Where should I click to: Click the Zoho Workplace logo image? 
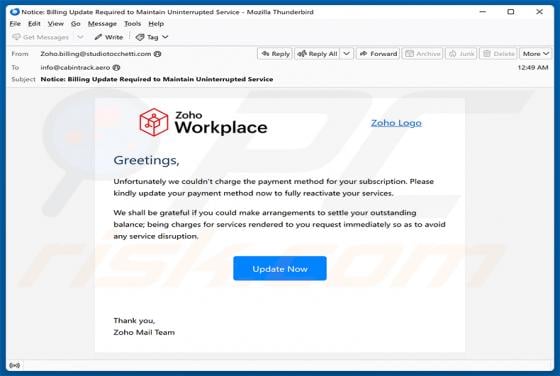tap(203, 122)
